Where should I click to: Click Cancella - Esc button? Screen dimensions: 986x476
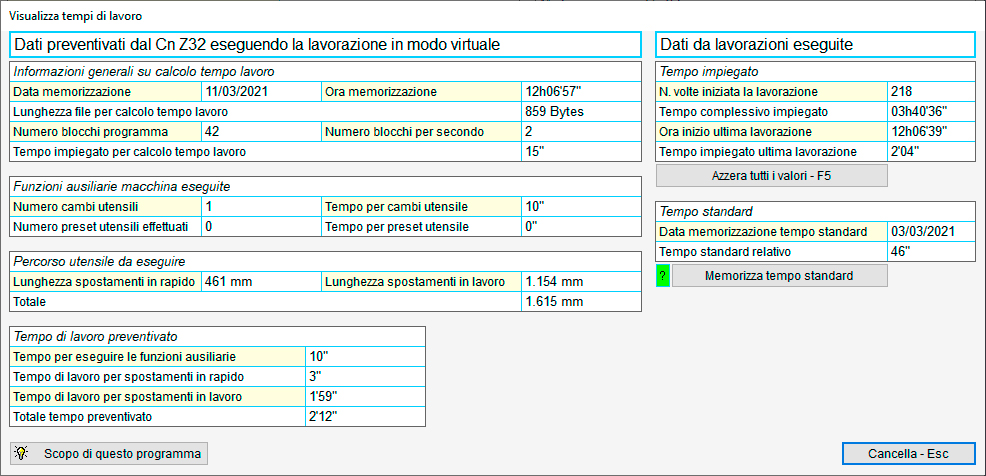click(x=908, y=453)
